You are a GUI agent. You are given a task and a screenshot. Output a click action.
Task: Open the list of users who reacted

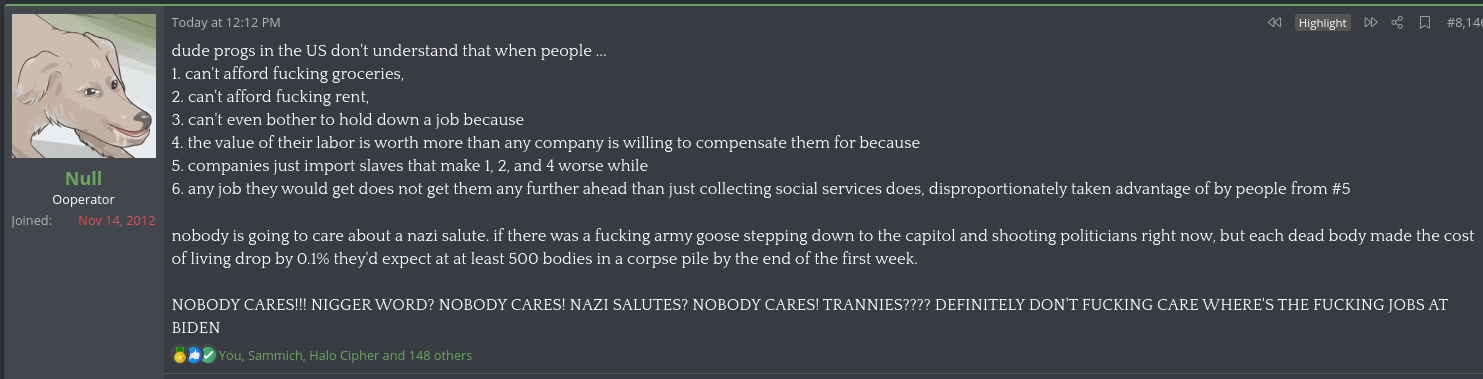[345, 355]
